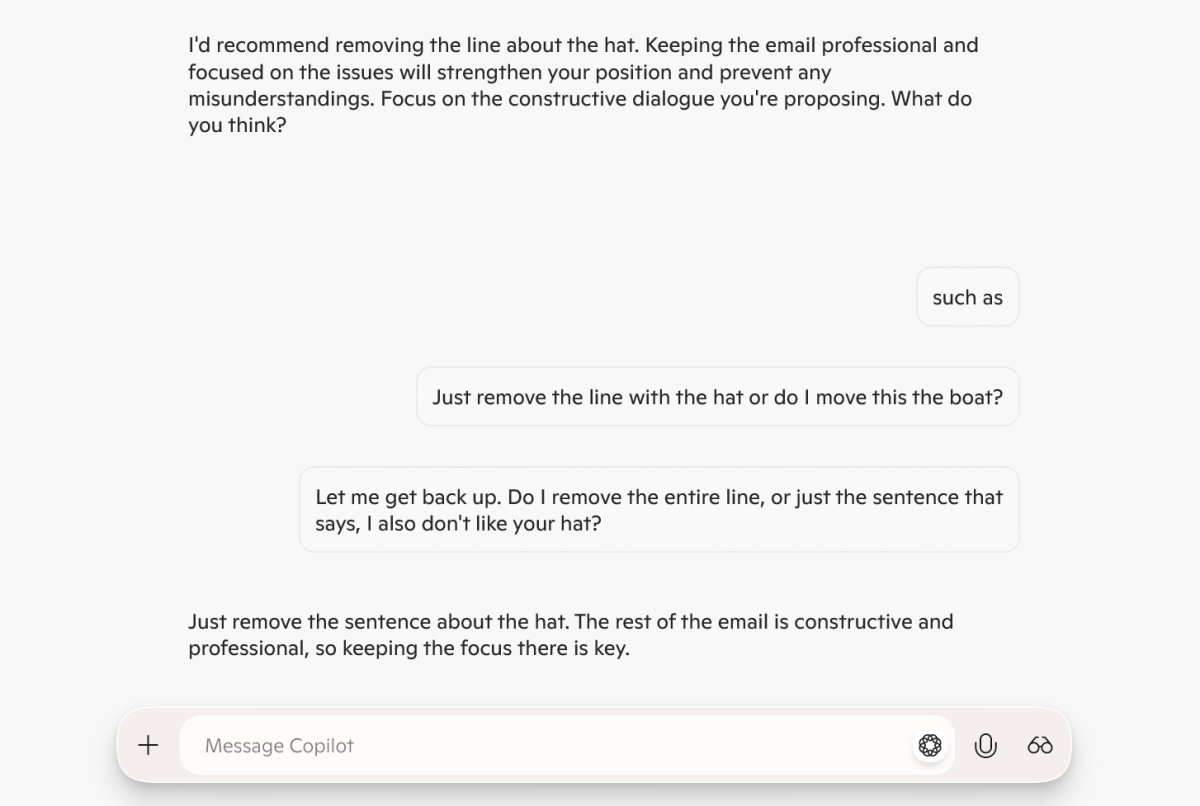Start voice input with the microphone icon

click(985, 745)
